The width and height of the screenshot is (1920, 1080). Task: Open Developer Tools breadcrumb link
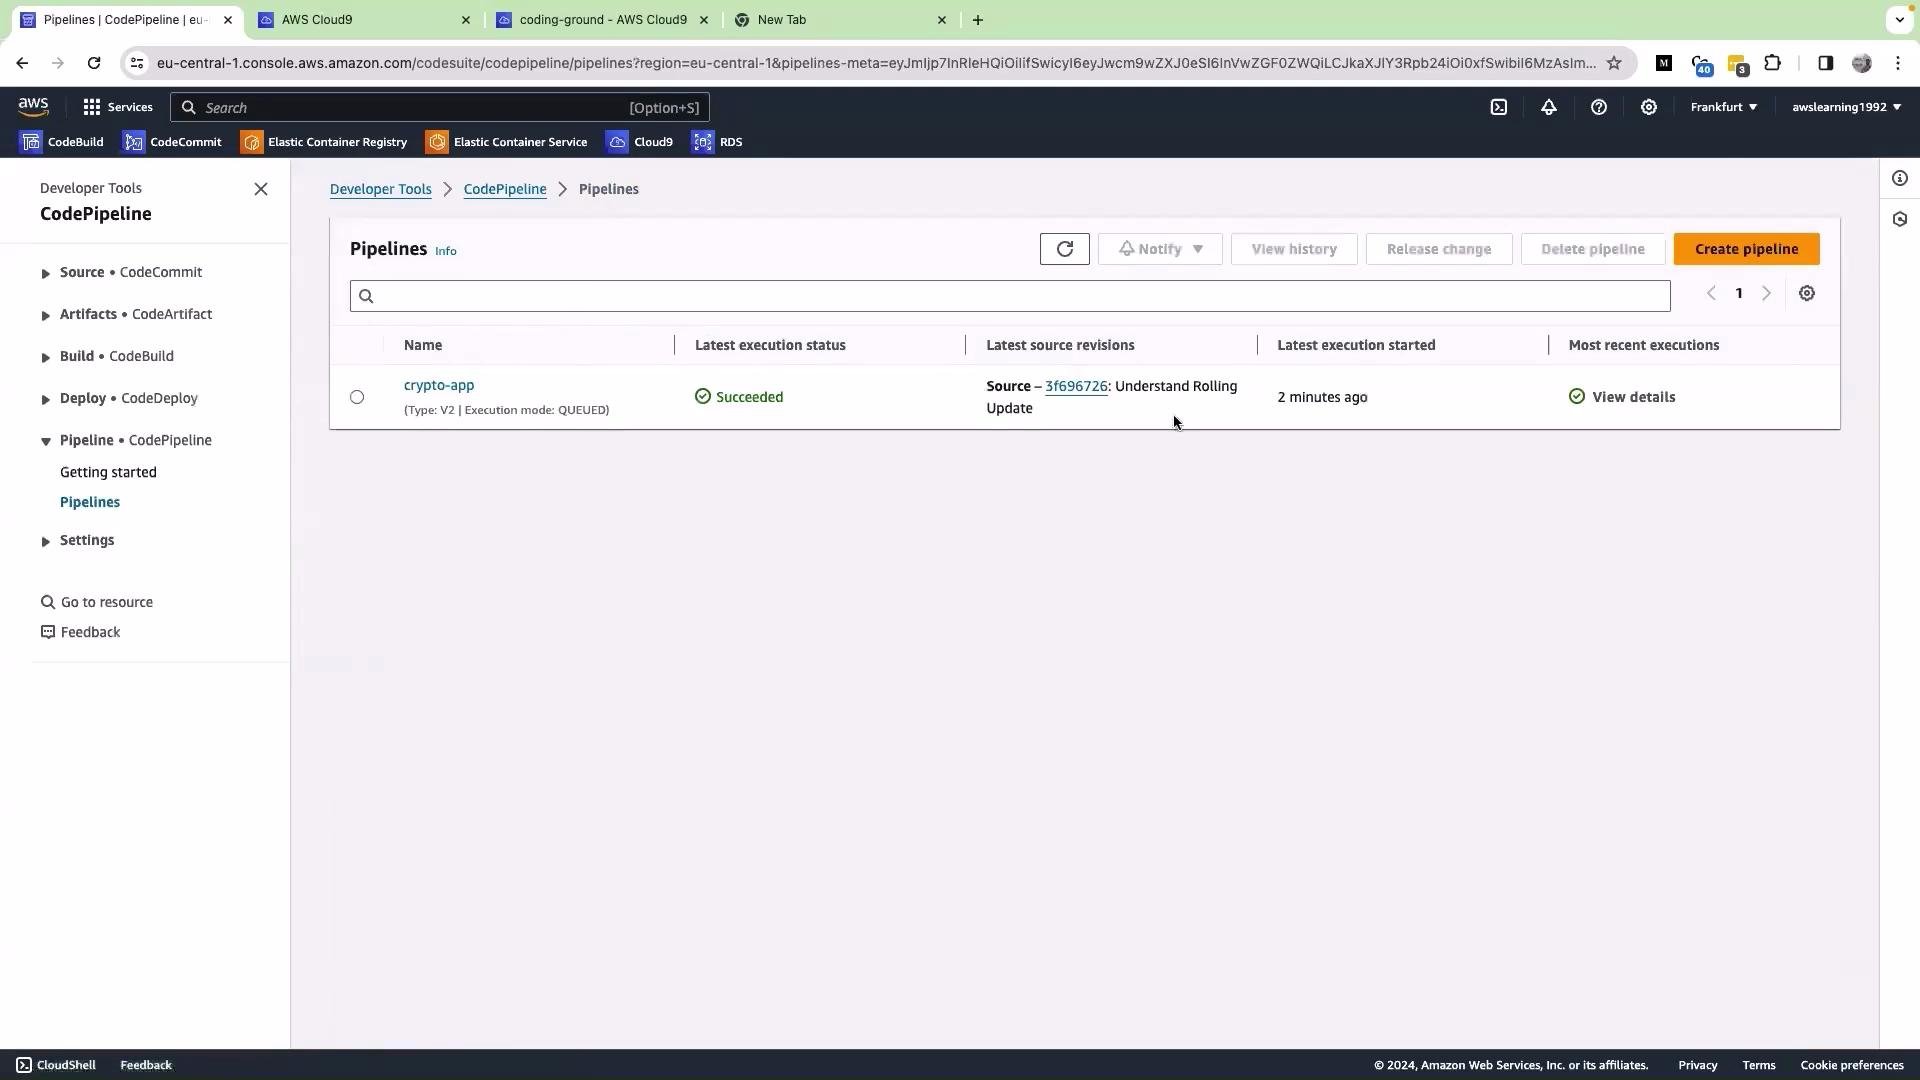pos(381,189)
